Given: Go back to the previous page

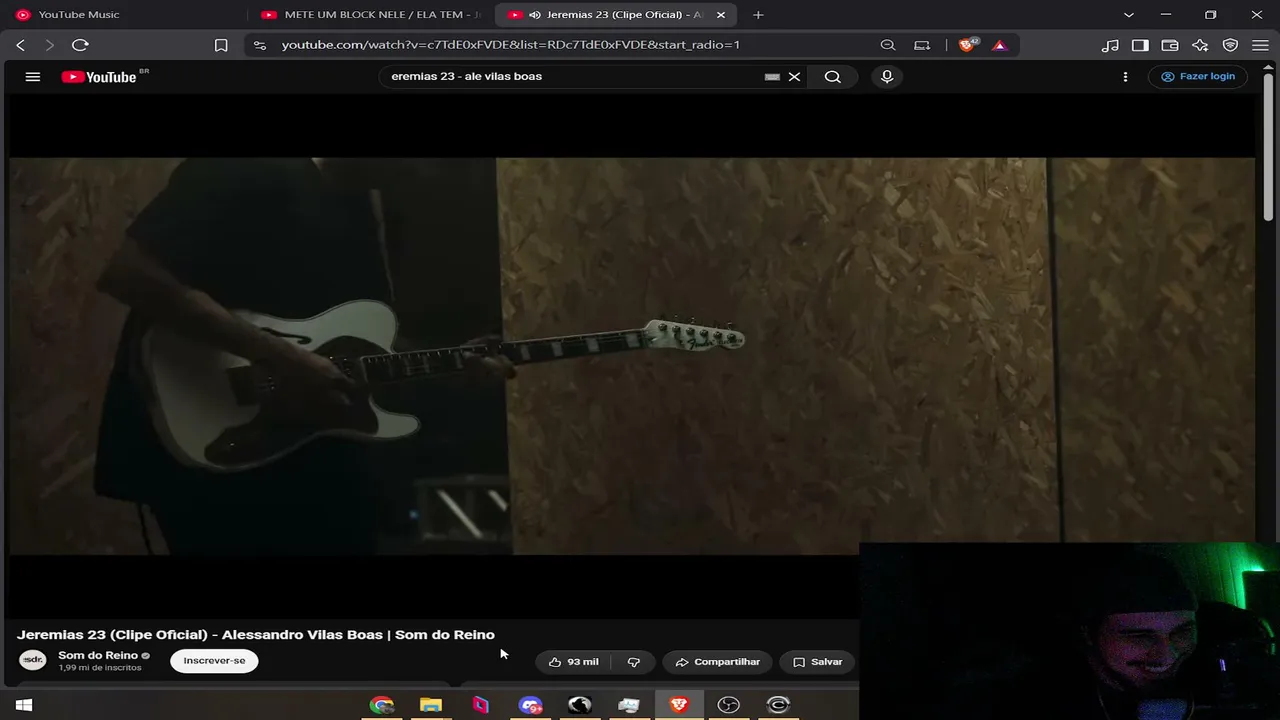Looking at the screenshot, I should [20, 45].
